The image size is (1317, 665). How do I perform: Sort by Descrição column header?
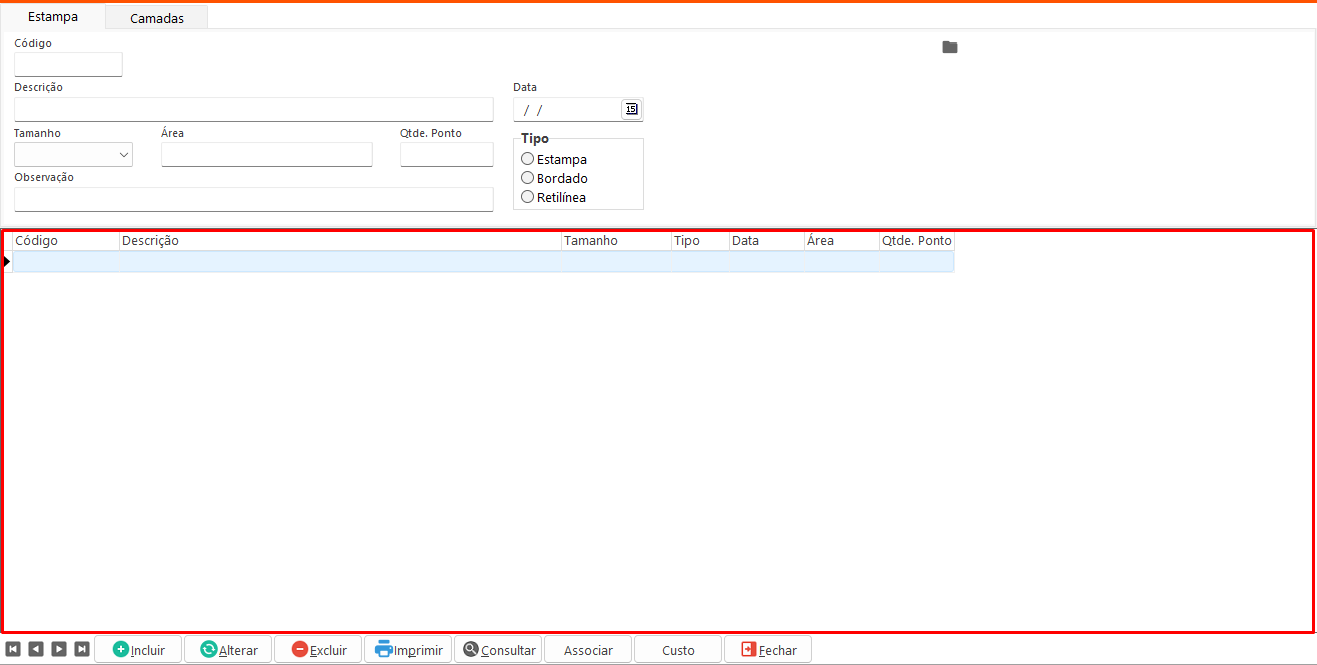(340, 241)
